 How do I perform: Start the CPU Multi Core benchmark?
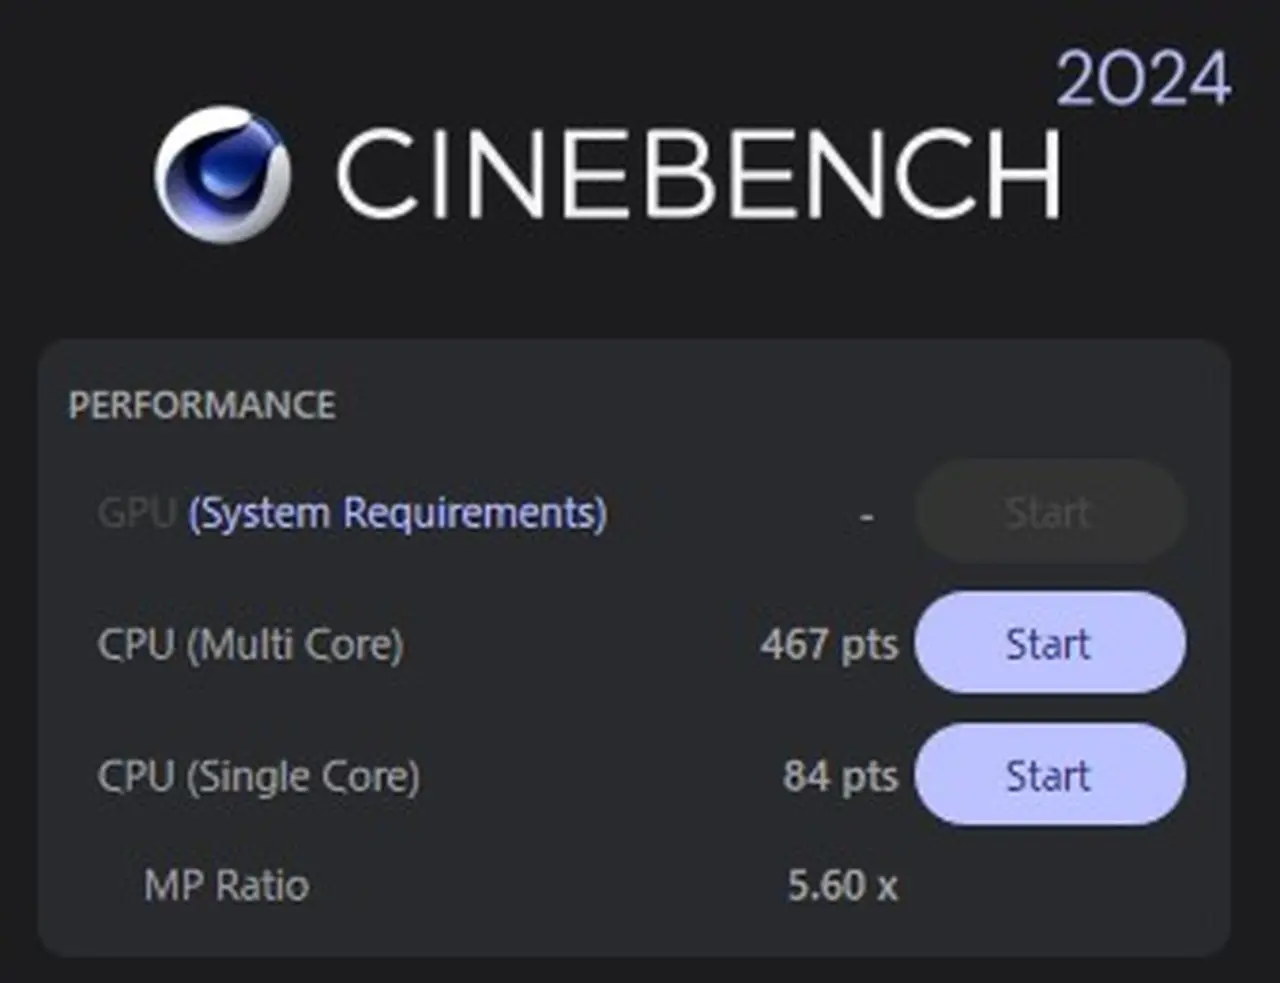point(1050,643)
